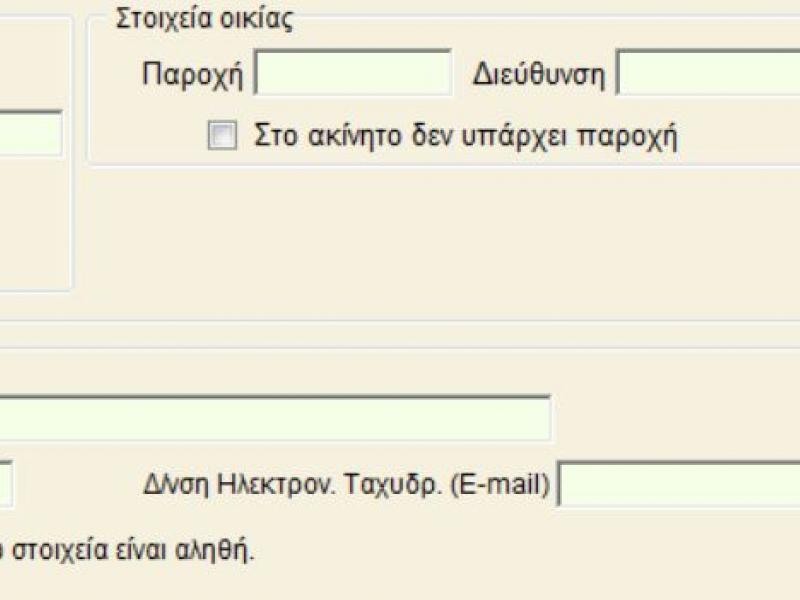Viewport: 800px width, 600px height.
Task: Toggle the "Στο ακίνητο δεν υπάρχει παροχή" checkbox
Action: point(221,136)
